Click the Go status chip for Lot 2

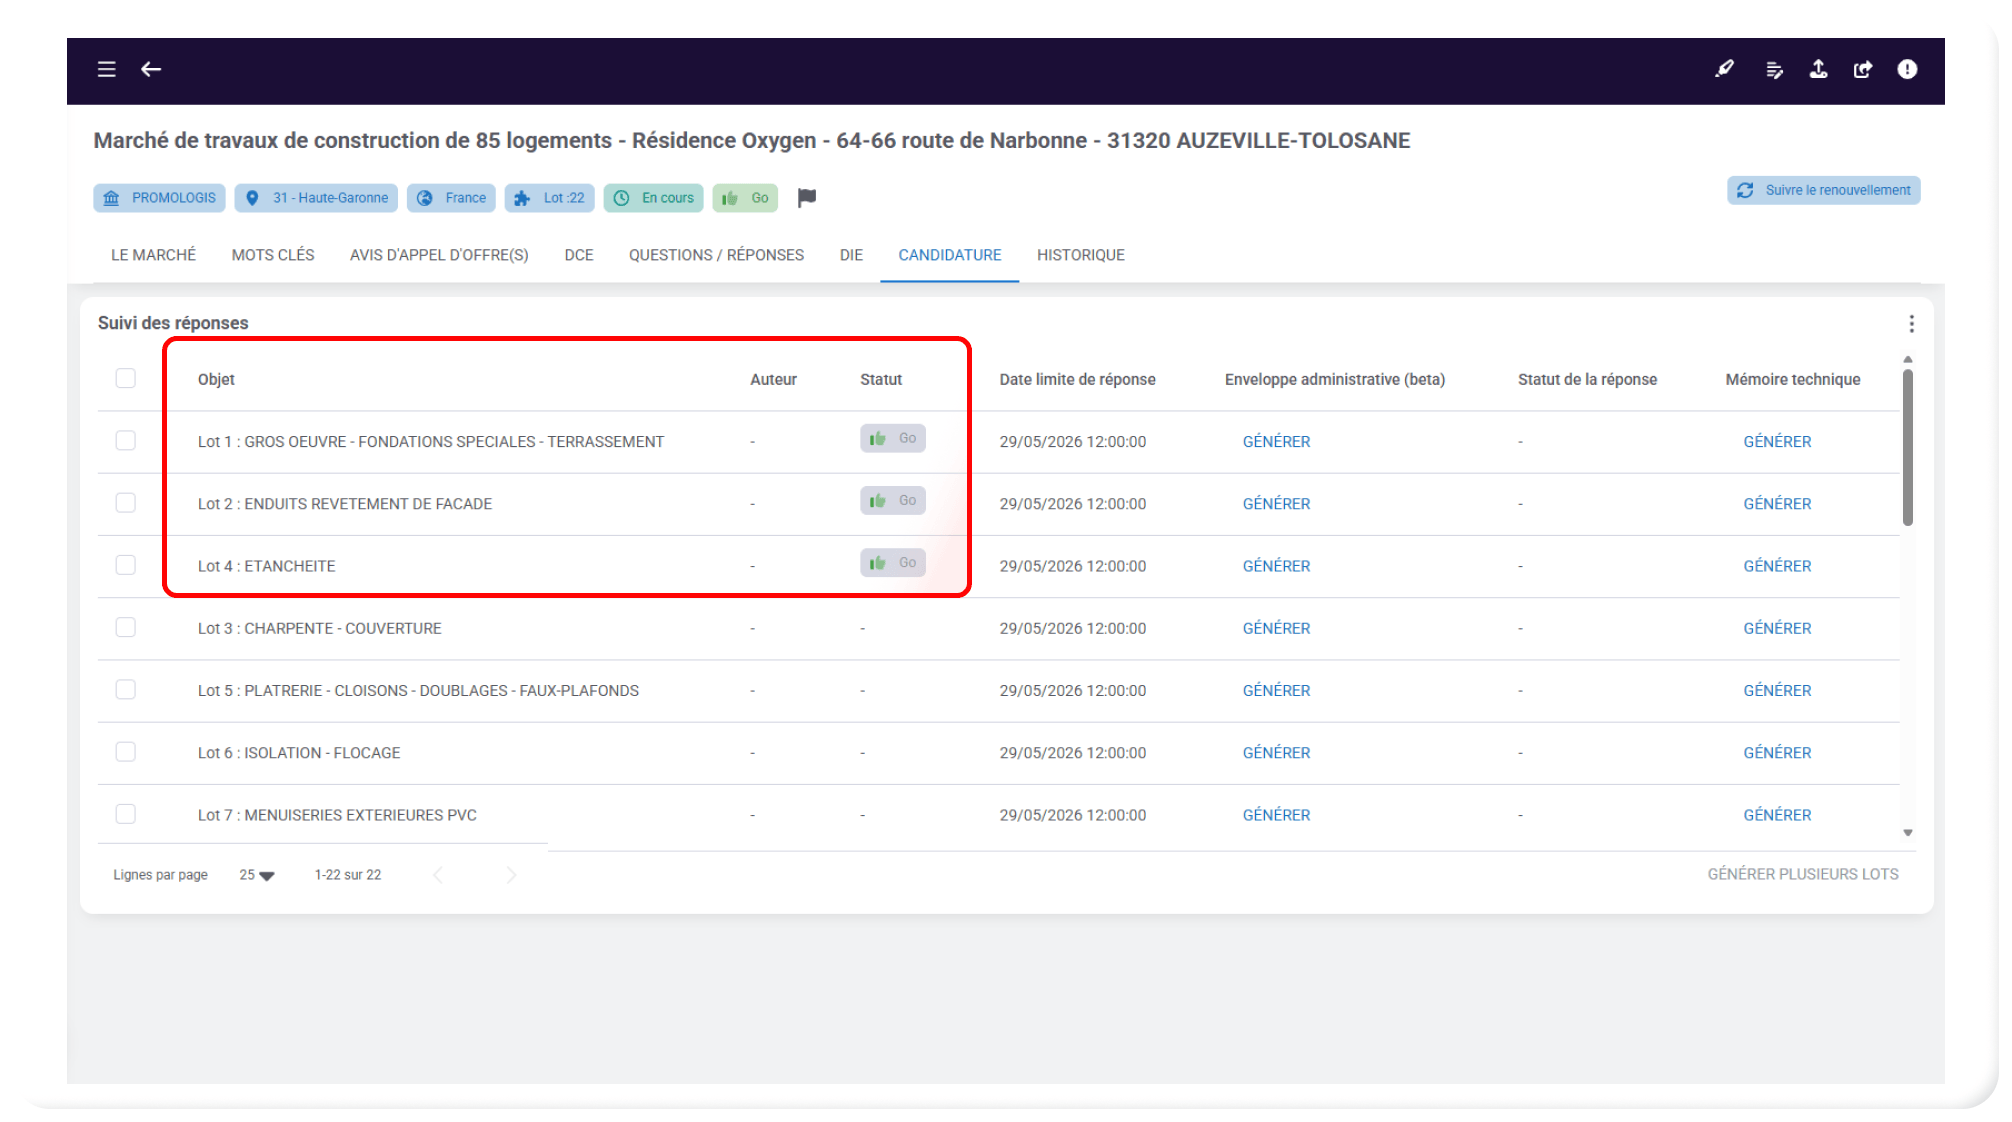(893, 500)
